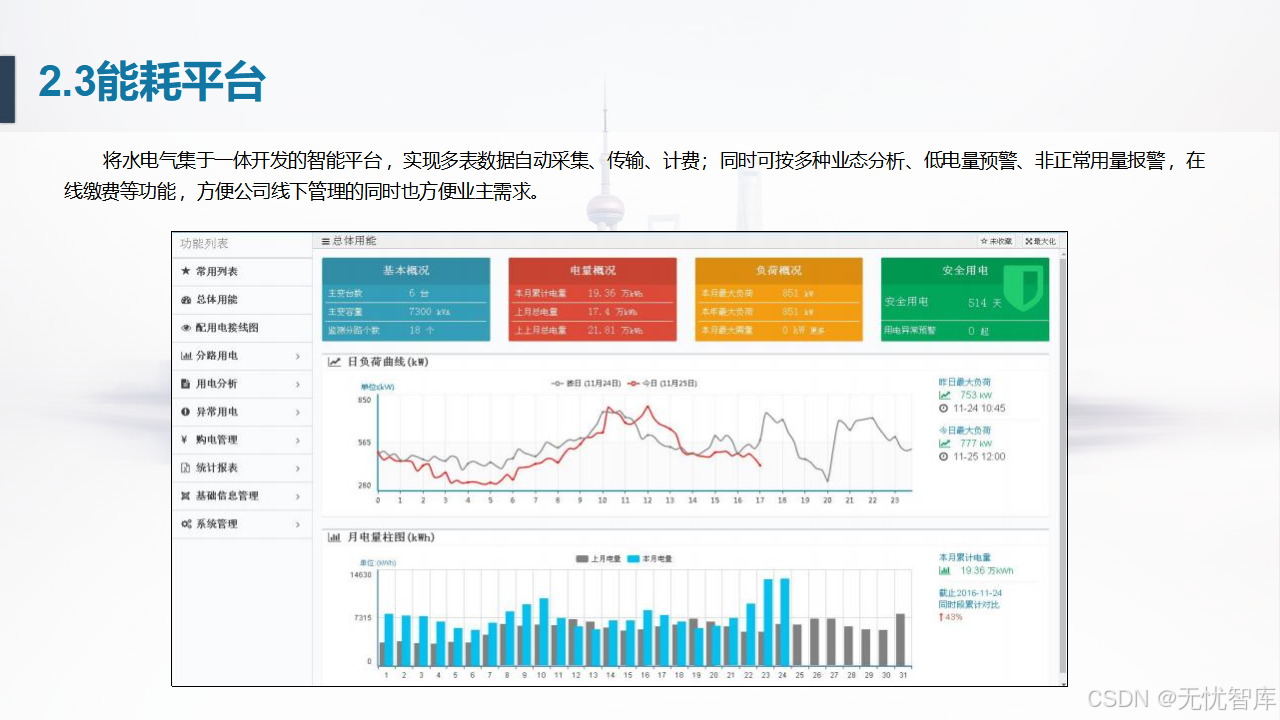
Task: Expand the 统计报表 submenu chevron
Action: [298, 468]
